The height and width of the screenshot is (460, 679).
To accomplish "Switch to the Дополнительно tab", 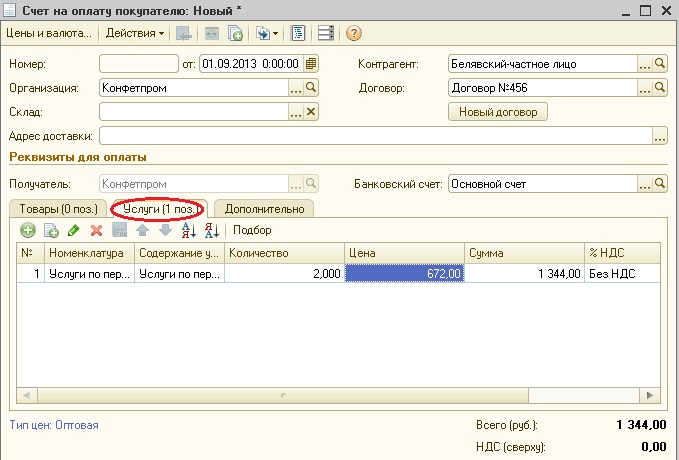I will pyautogui.click(x=264, y=209).
